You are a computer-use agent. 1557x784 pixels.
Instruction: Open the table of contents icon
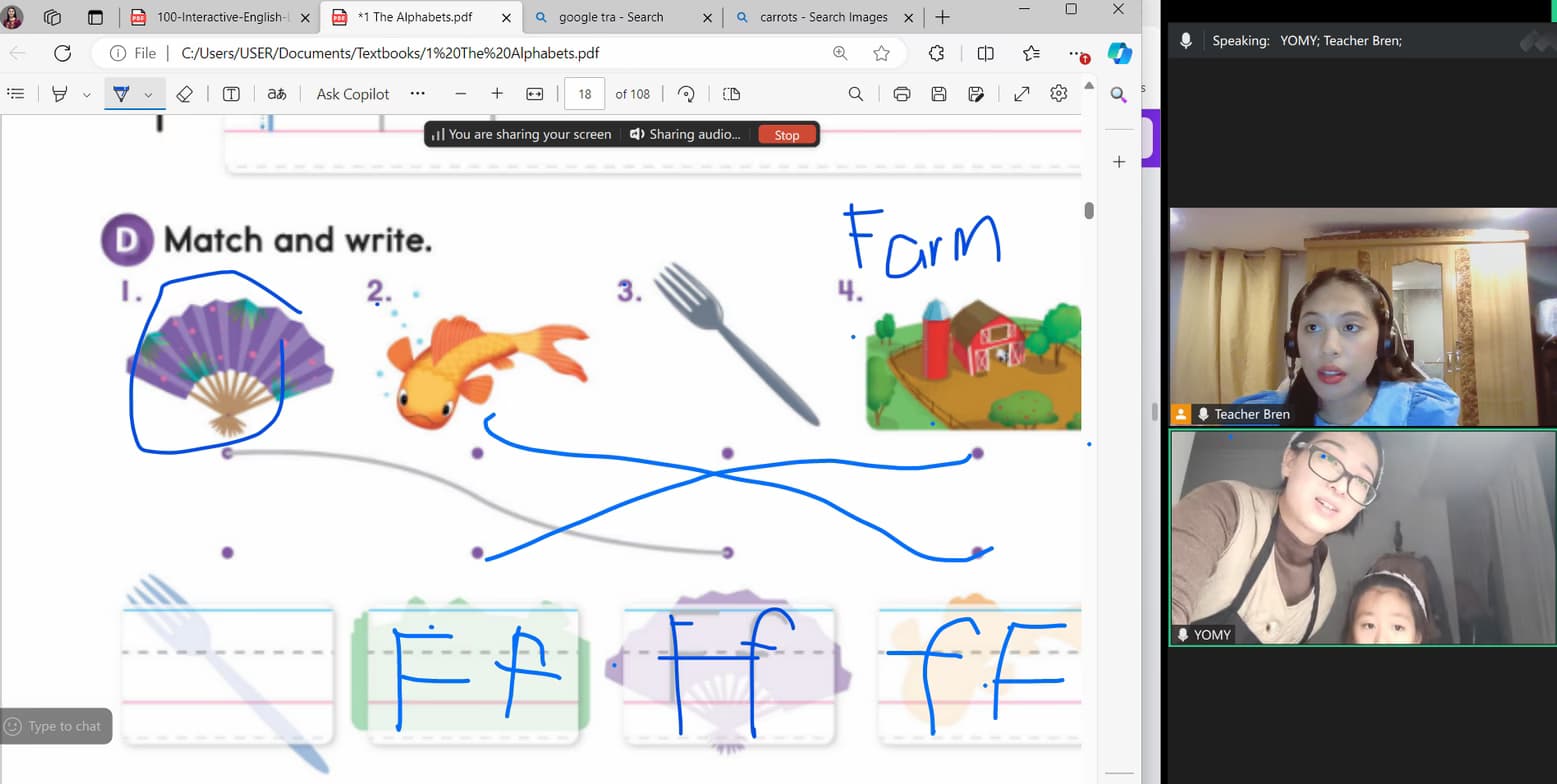[15, 94]
